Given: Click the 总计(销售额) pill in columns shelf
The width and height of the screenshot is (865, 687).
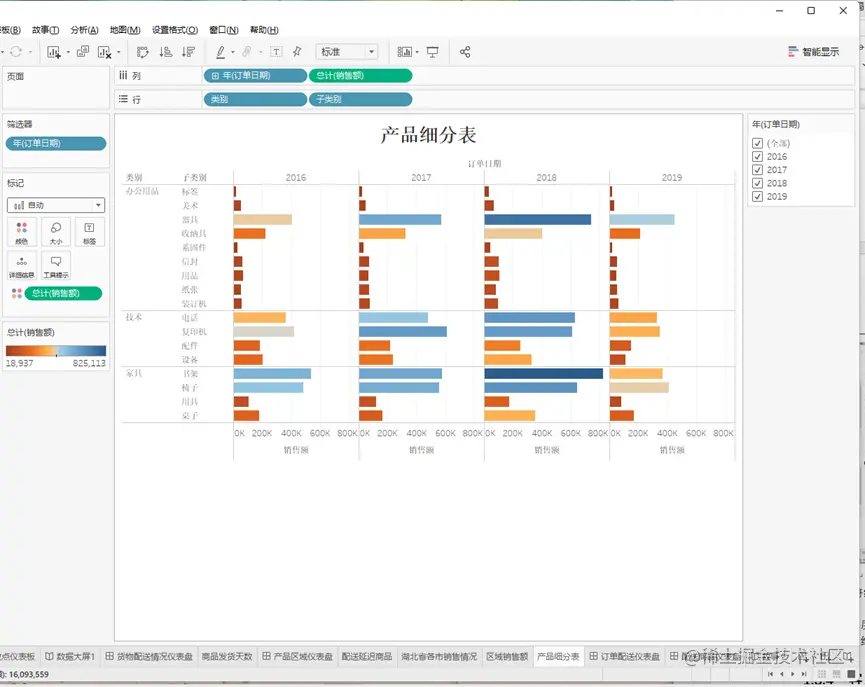Looking at the screenshot, I should (x=360, y=76).
